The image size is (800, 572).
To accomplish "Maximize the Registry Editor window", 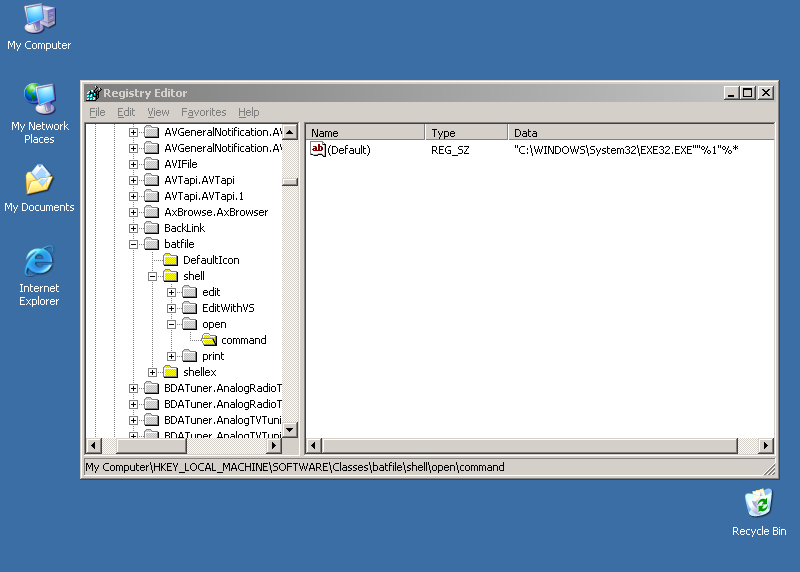I will tap(747, 93).
